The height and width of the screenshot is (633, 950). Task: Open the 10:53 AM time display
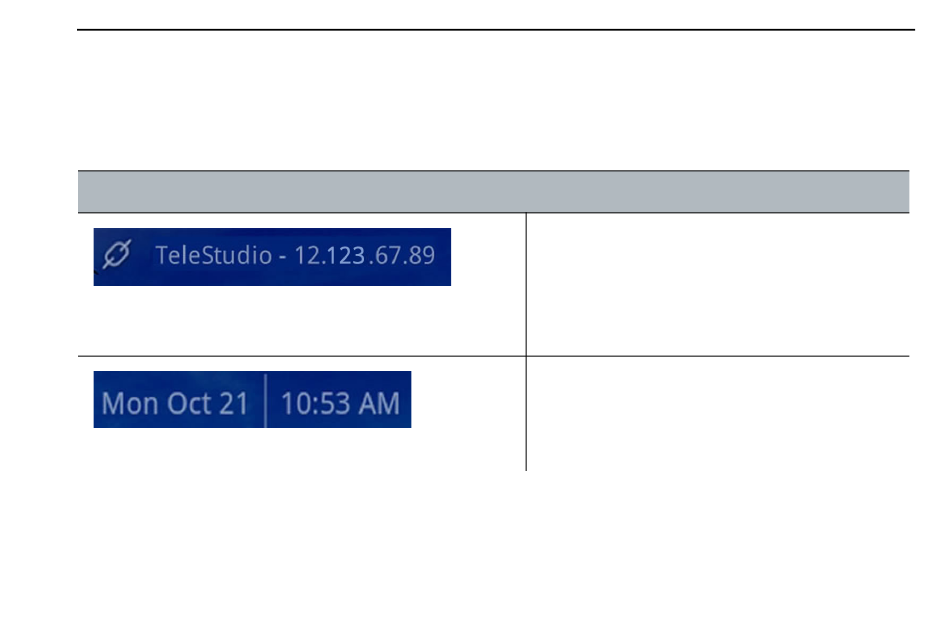click(x=340, y=403)
